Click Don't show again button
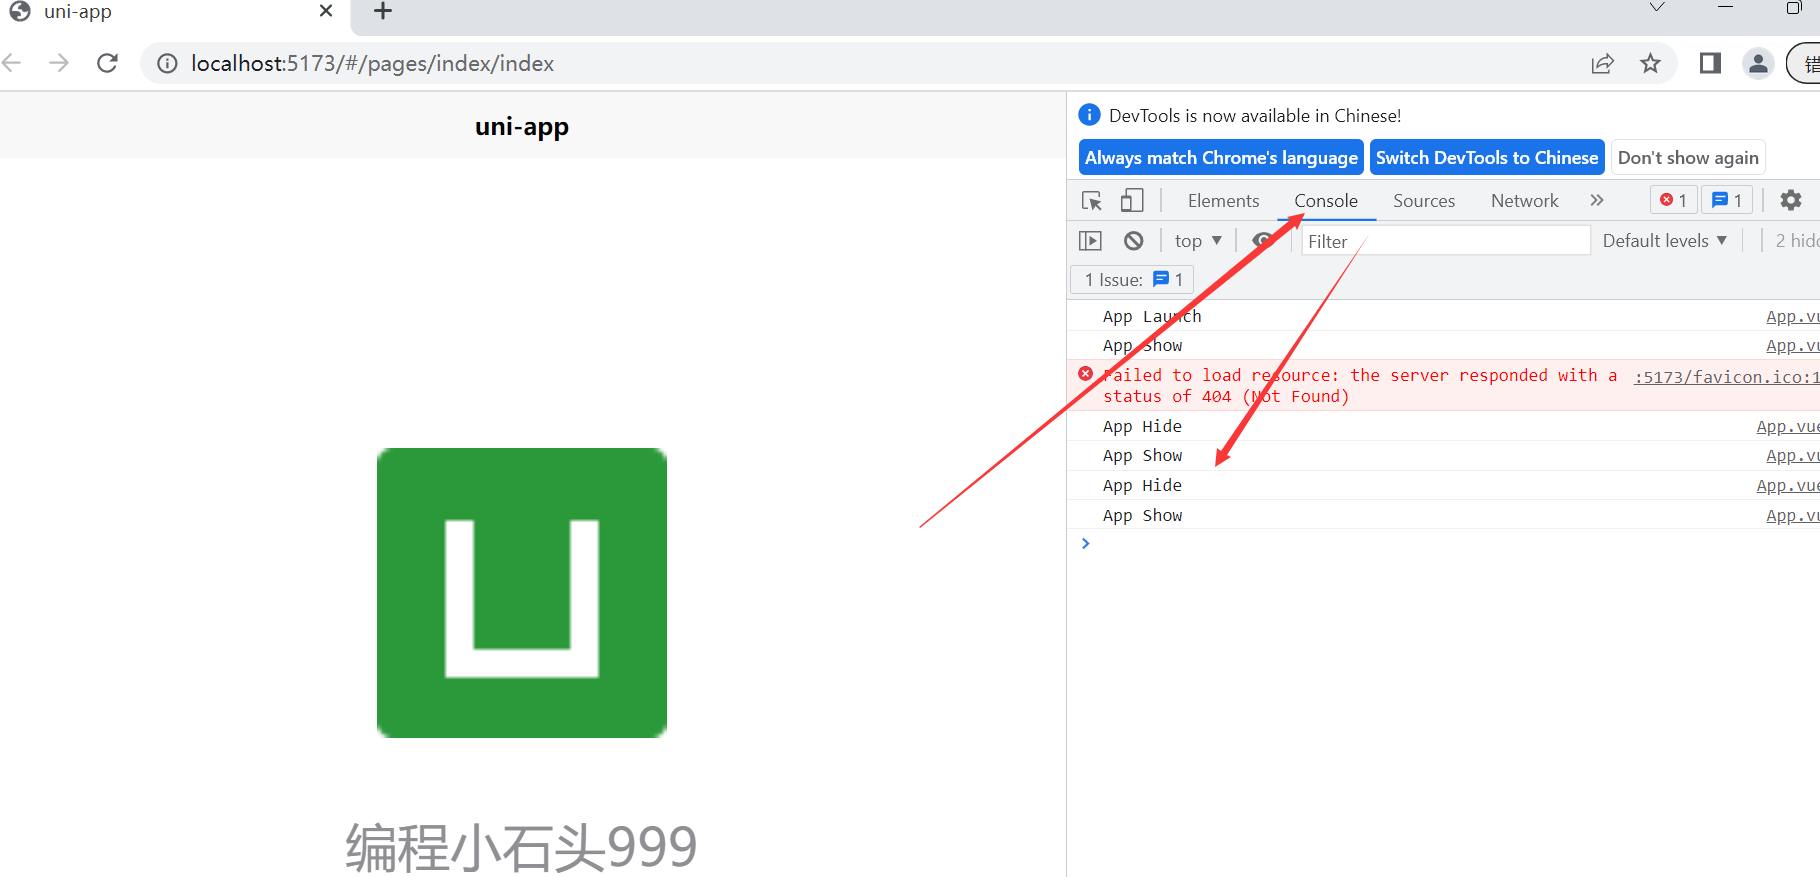This screenshot has height=877, width=1820. click(1688, 157)
